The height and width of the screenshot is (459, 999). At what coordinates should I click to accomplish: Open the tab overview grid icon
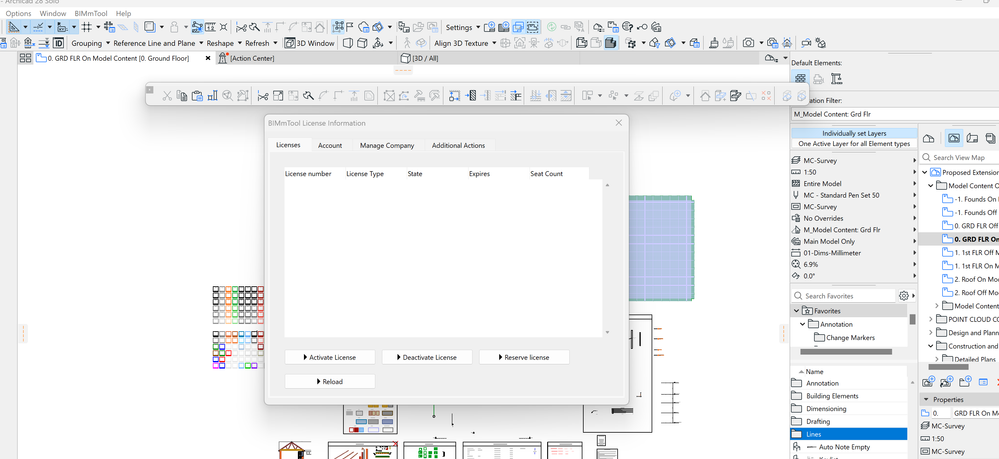tap(24, 59)
